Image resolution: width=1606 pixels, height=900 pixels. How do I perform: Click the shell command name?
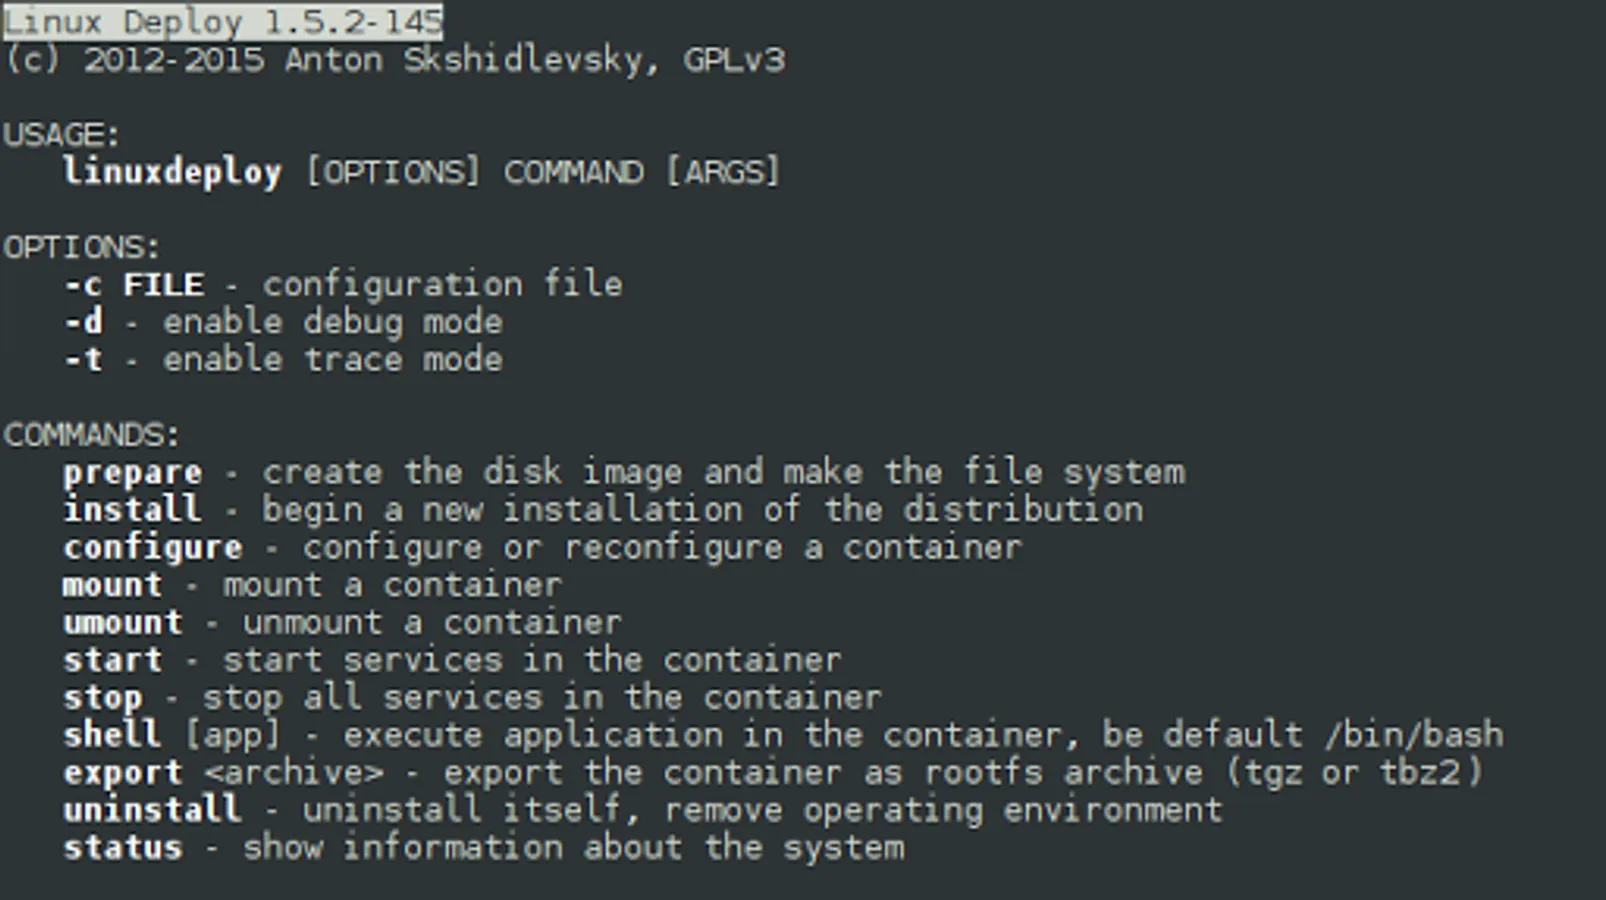[x=112, y=735]
